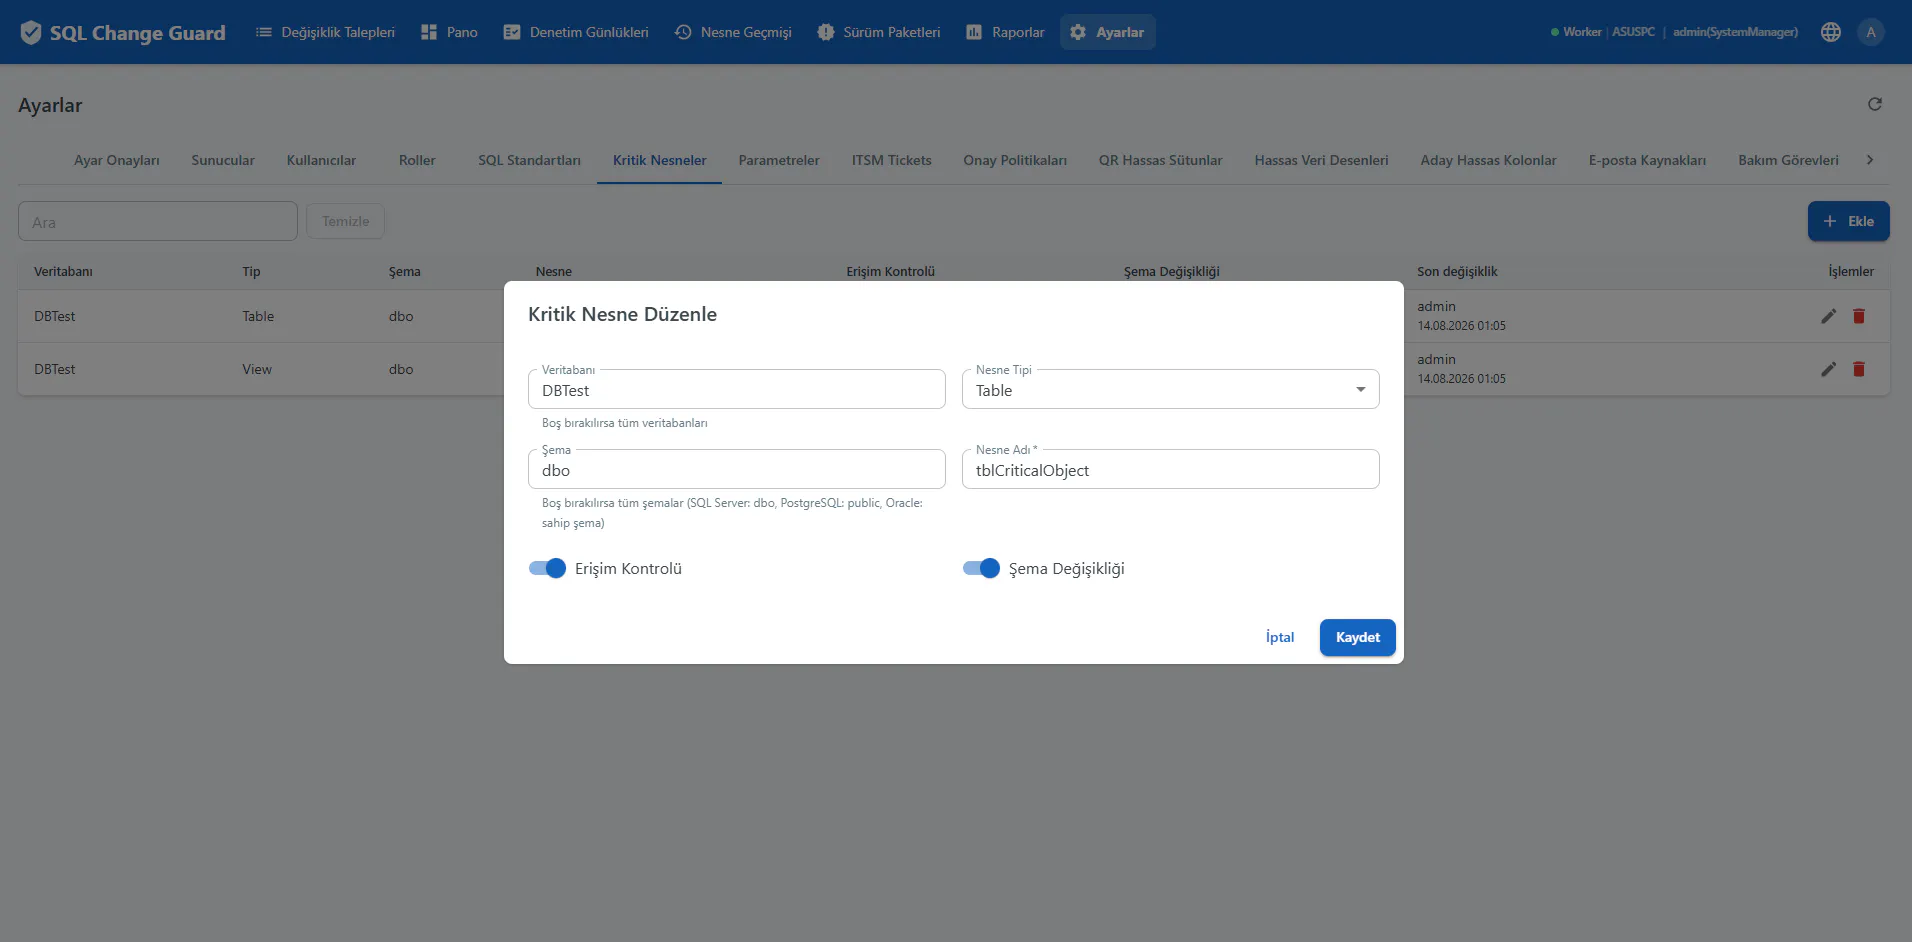Click the Ara search field
Screen dimensions: 1912x942
coord(158,221)
